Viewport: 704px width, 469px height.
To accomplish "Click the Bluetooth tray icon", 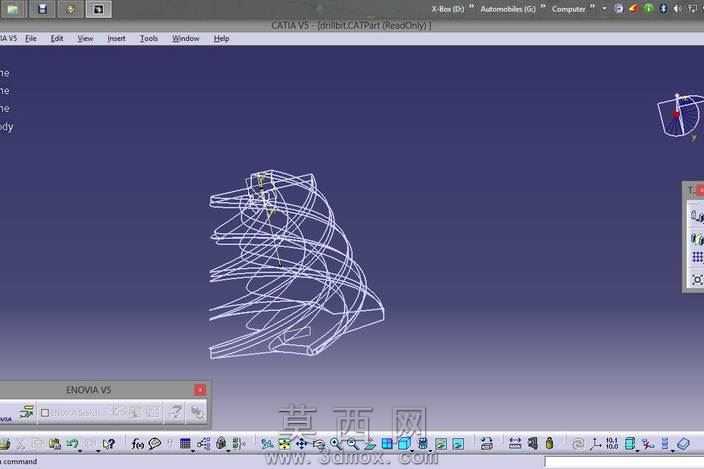I will tap(663, 9).
